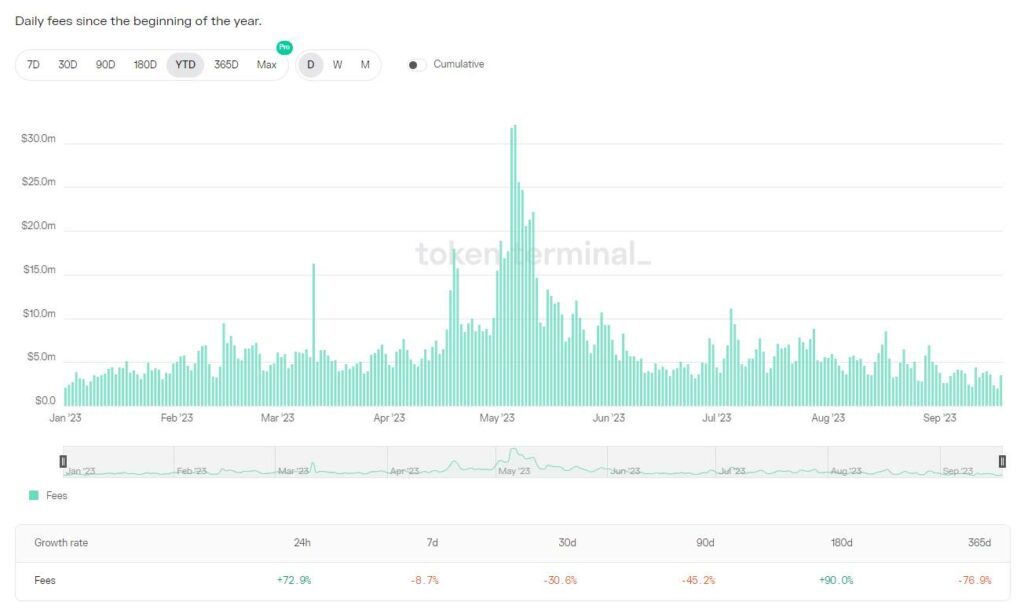
Task: Click the Growth rate column header
Action: (x=61, y=542)
